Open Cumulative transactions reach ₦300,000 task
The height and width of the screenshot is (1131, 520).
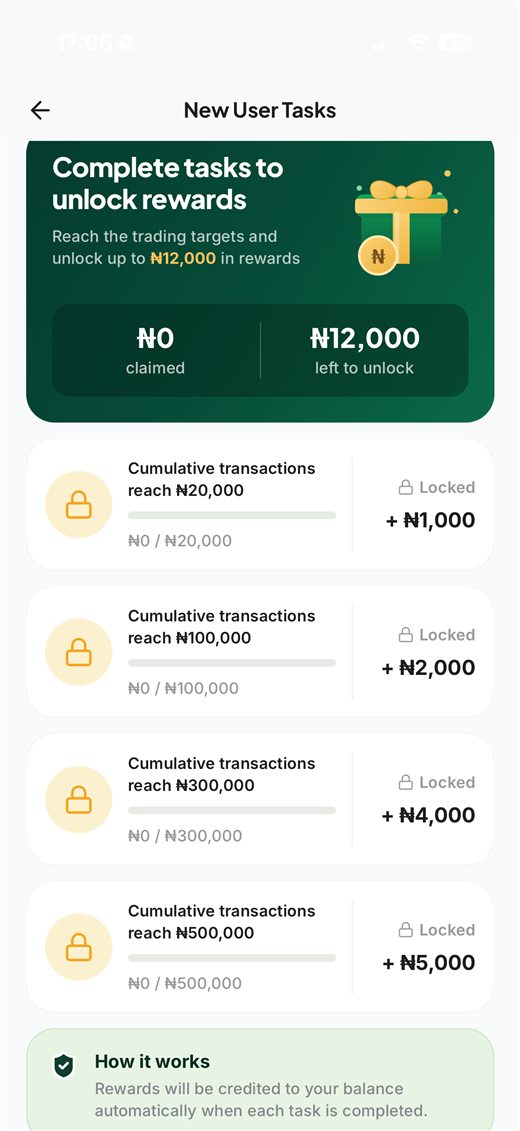tap(260, 799)
